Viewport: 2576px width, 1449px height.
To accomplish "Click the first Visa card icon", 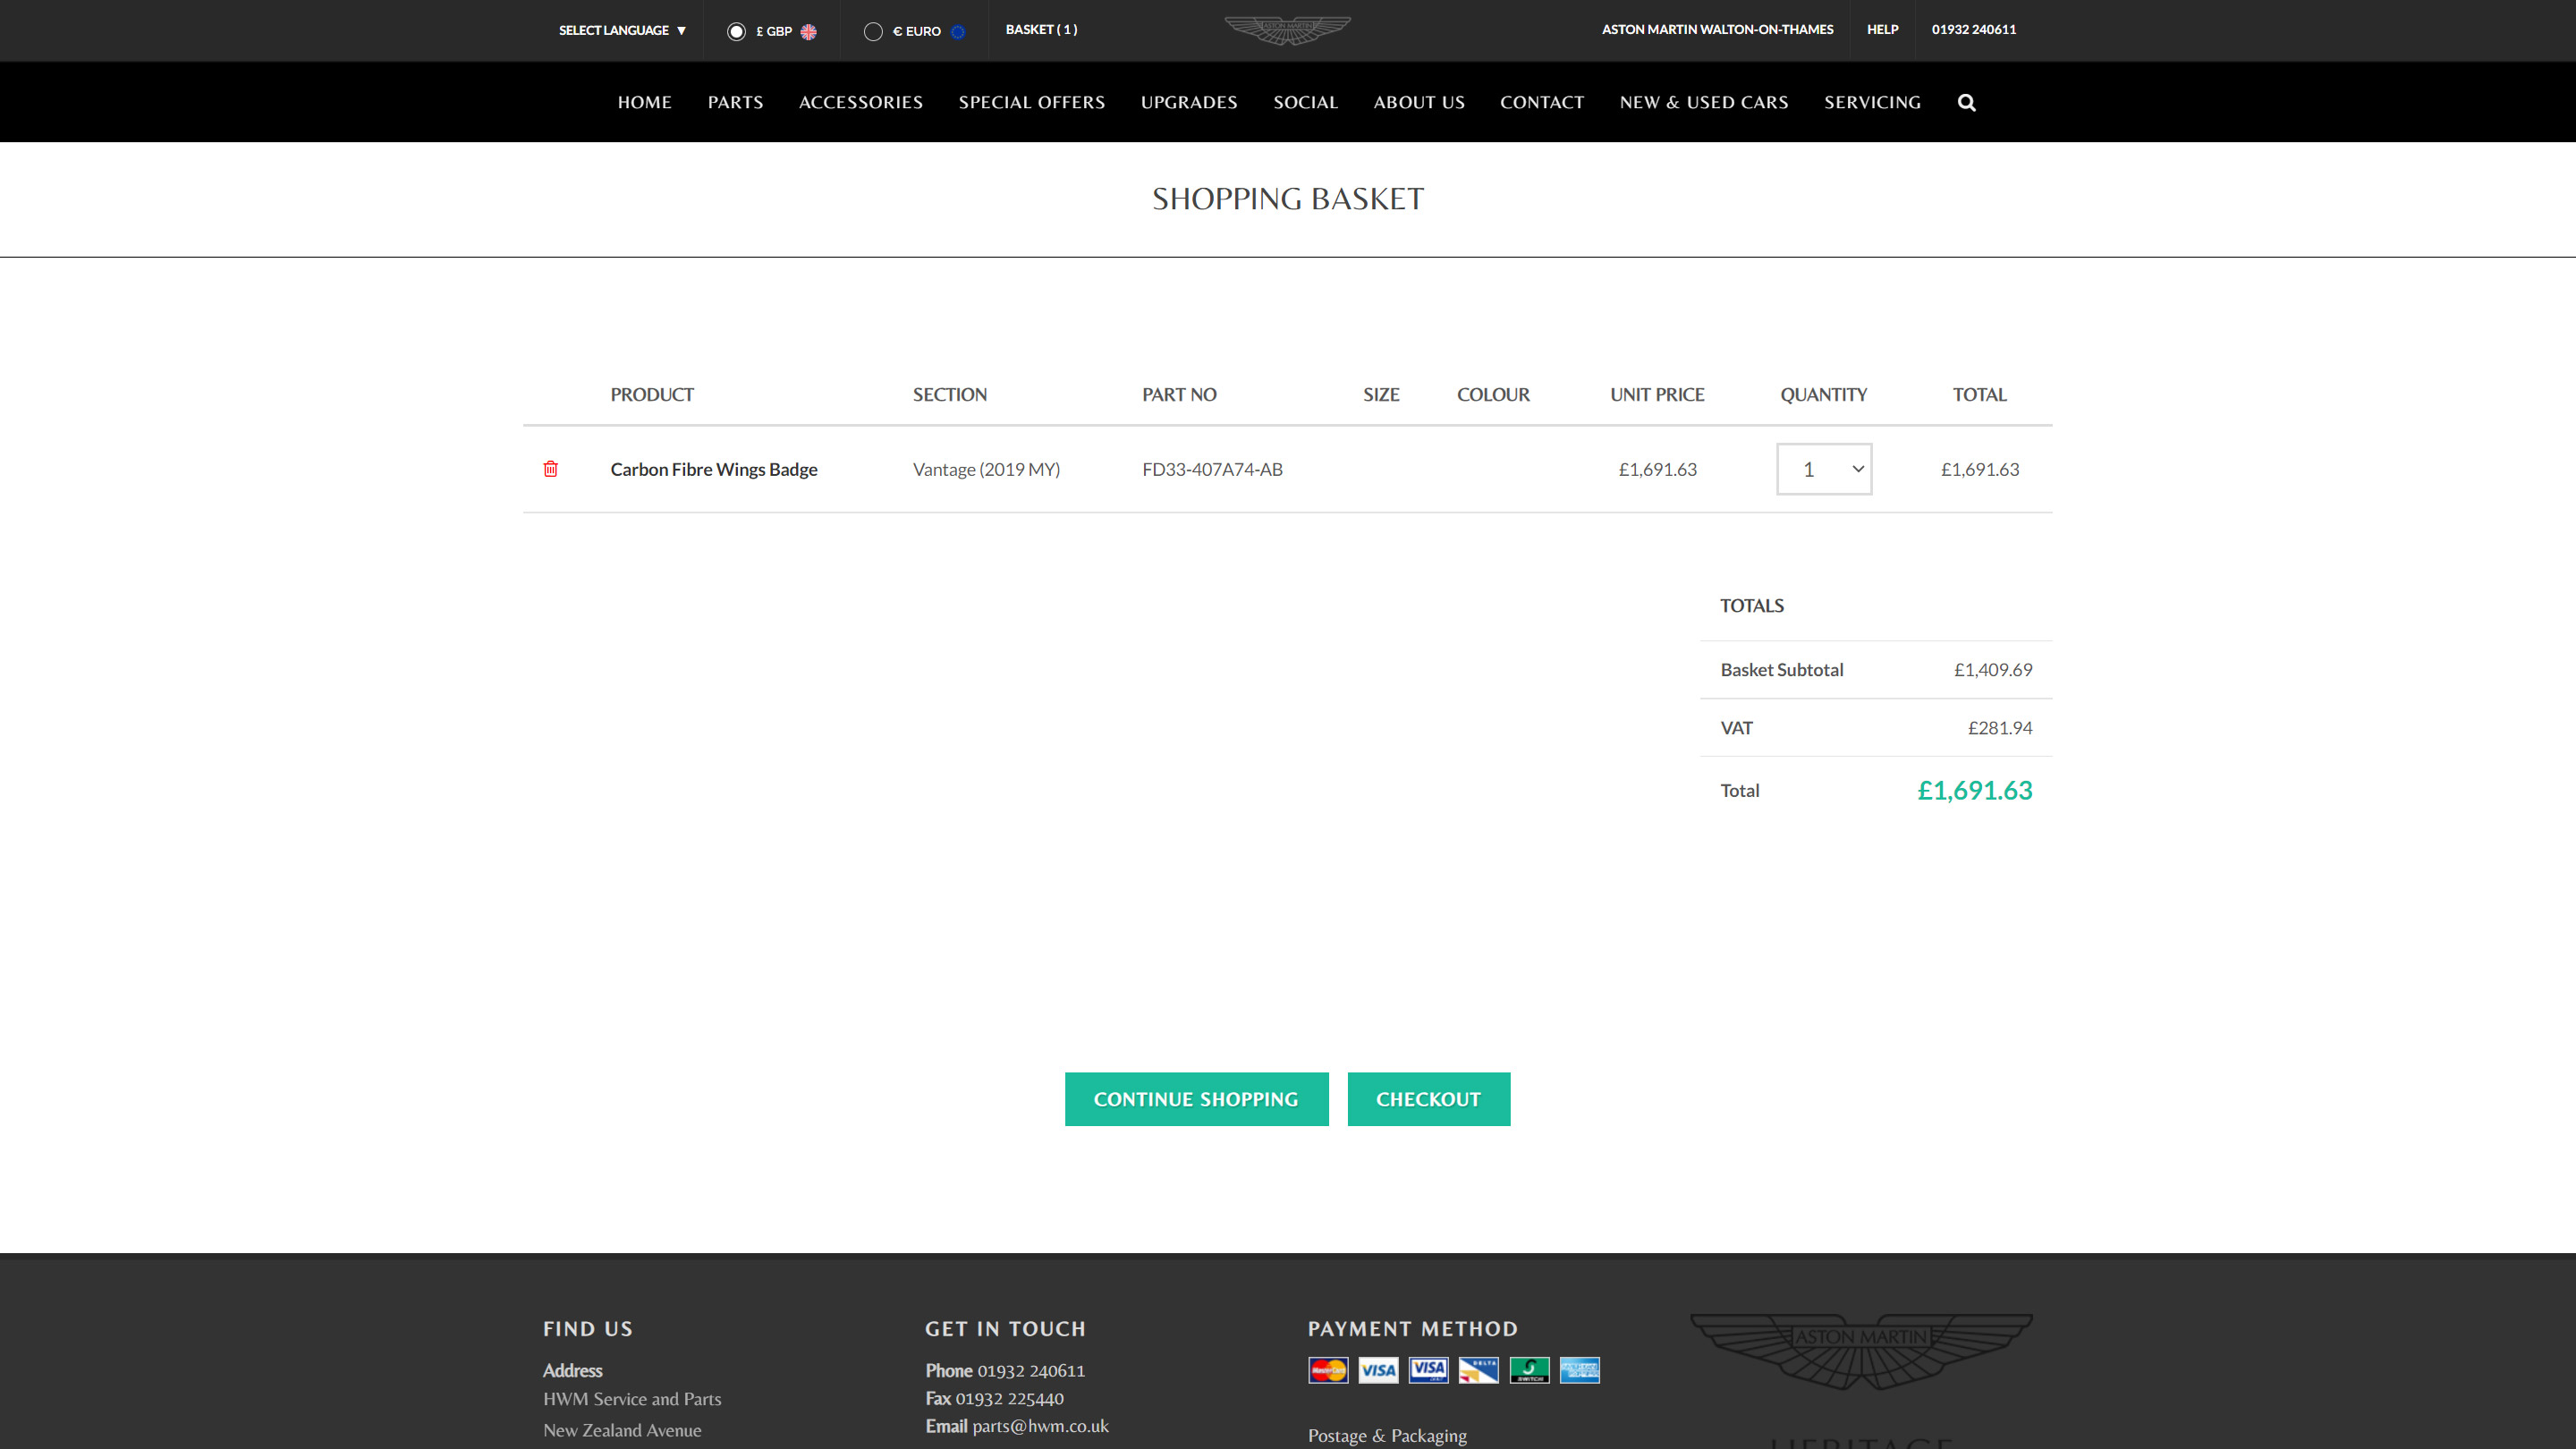I will point(1378,1370).
